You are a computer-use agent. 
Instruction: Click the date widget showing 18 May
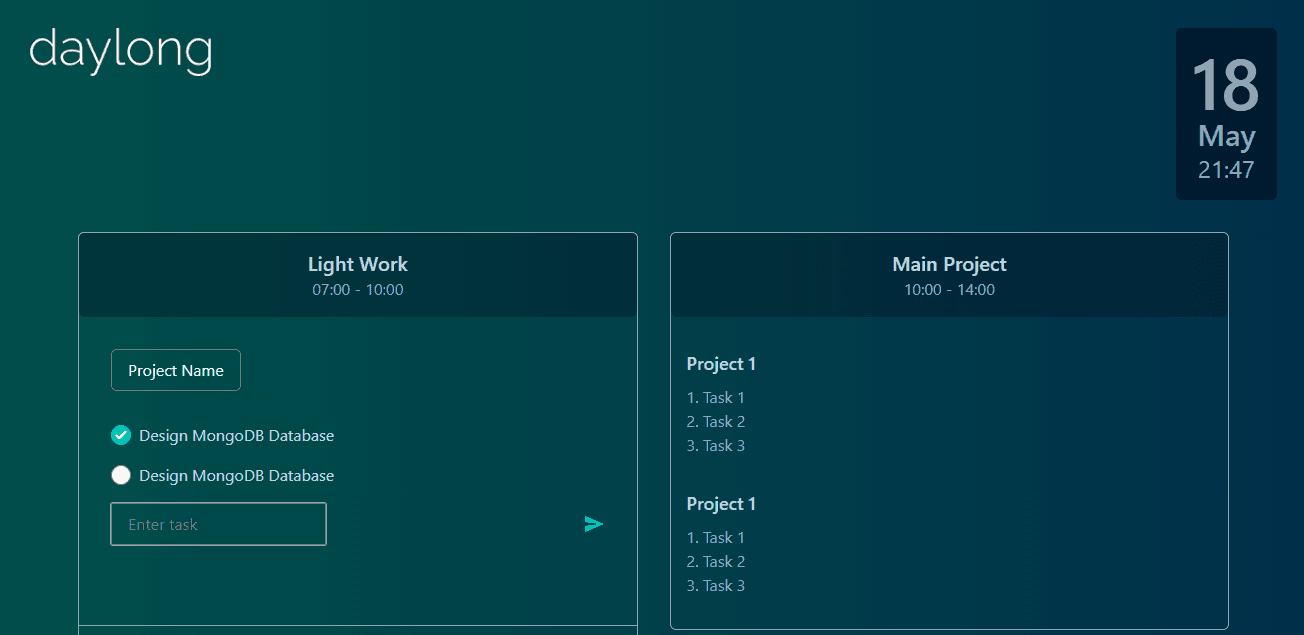click(1226, 114)
